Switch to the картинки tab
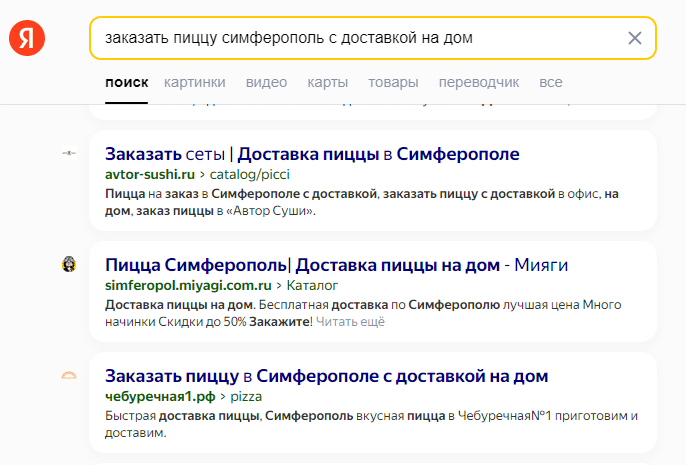Viewport: 686px width, 465px height. coord(195,82)
